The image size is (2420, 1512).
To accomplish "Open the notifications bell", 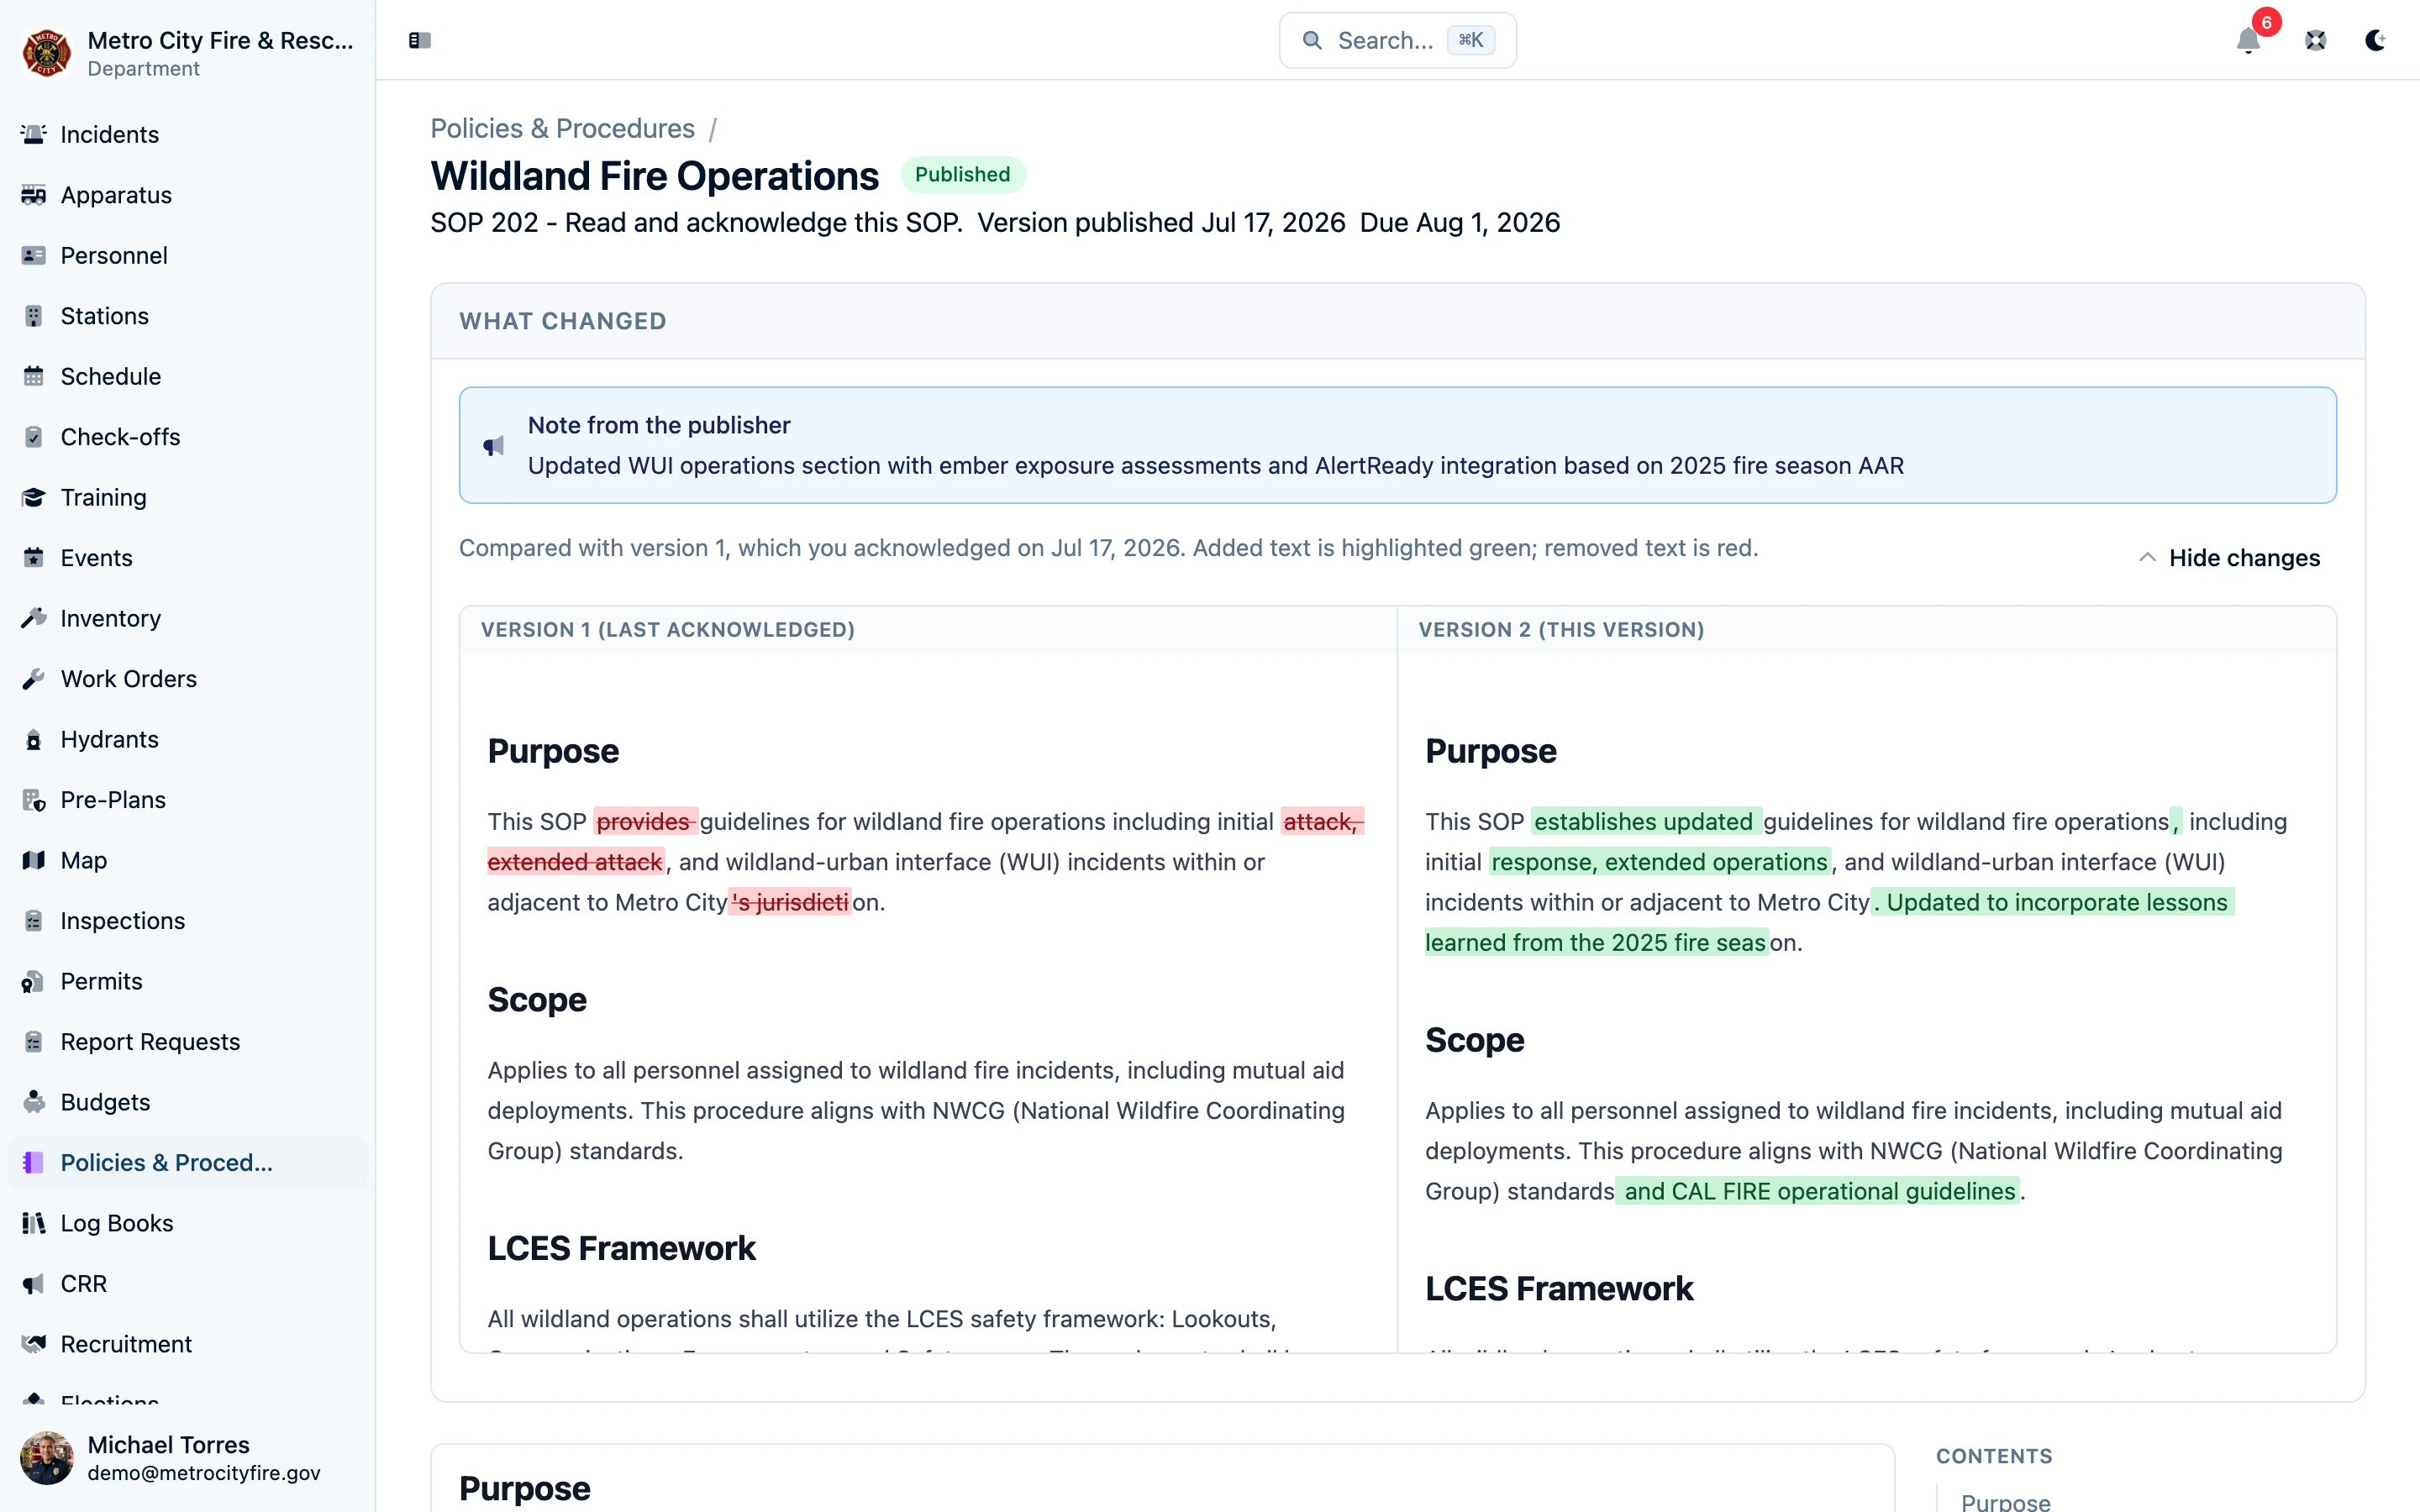I will click(x=2248, y=40).
